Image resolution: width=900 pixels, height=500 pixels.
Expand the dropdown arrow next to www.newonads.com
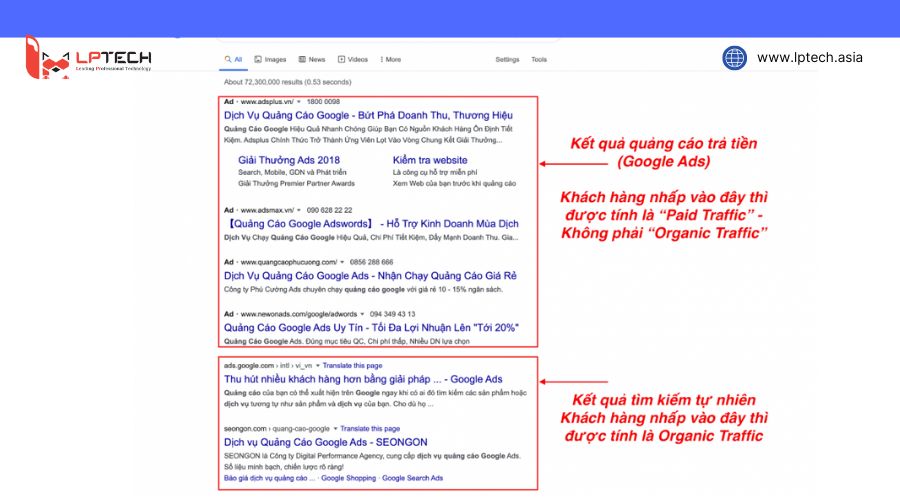[x=362, y=314]
